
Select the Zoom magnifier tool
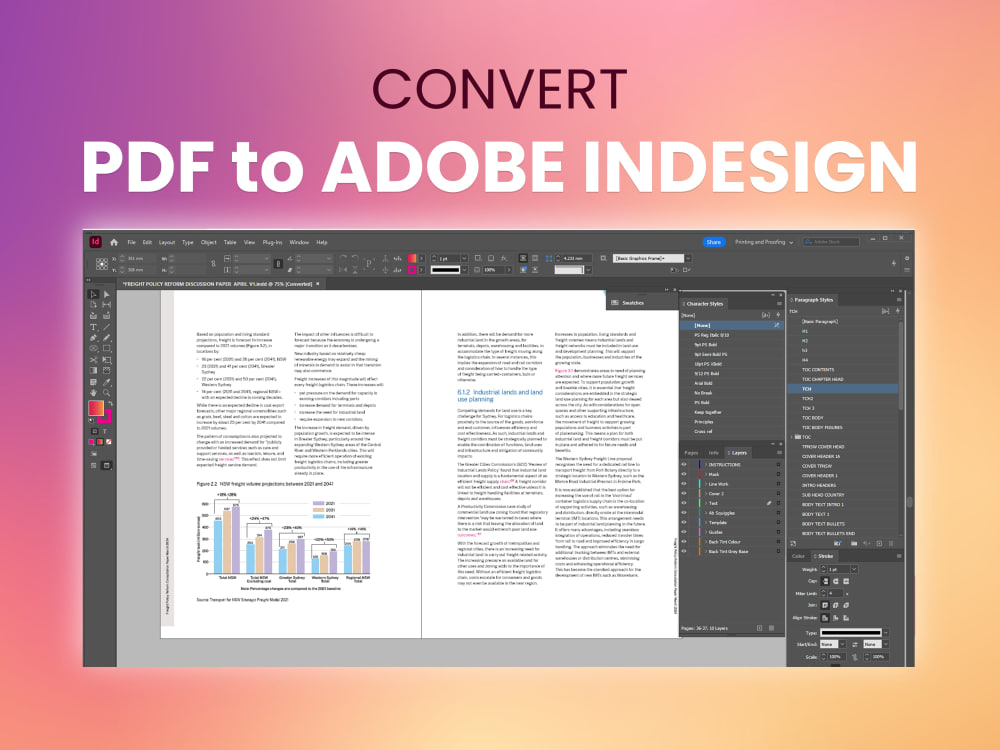pyautogui.click(x=107, y=392)
